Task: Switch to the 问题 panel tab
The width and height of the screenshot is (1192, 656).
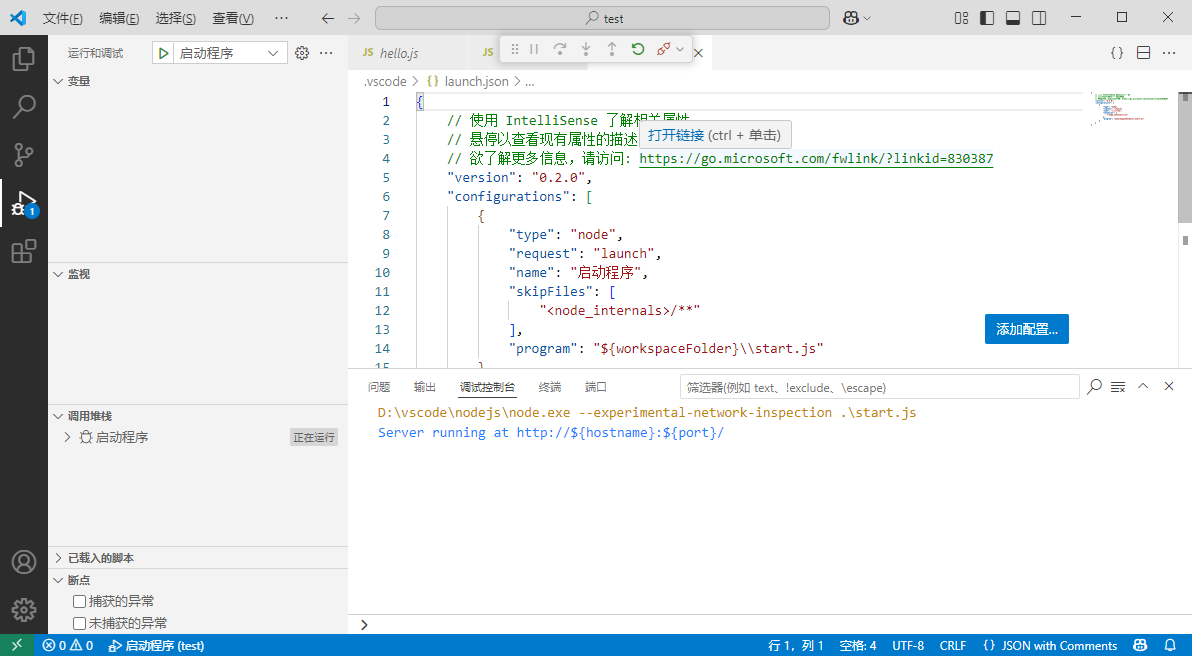Action: click(379, 388)
